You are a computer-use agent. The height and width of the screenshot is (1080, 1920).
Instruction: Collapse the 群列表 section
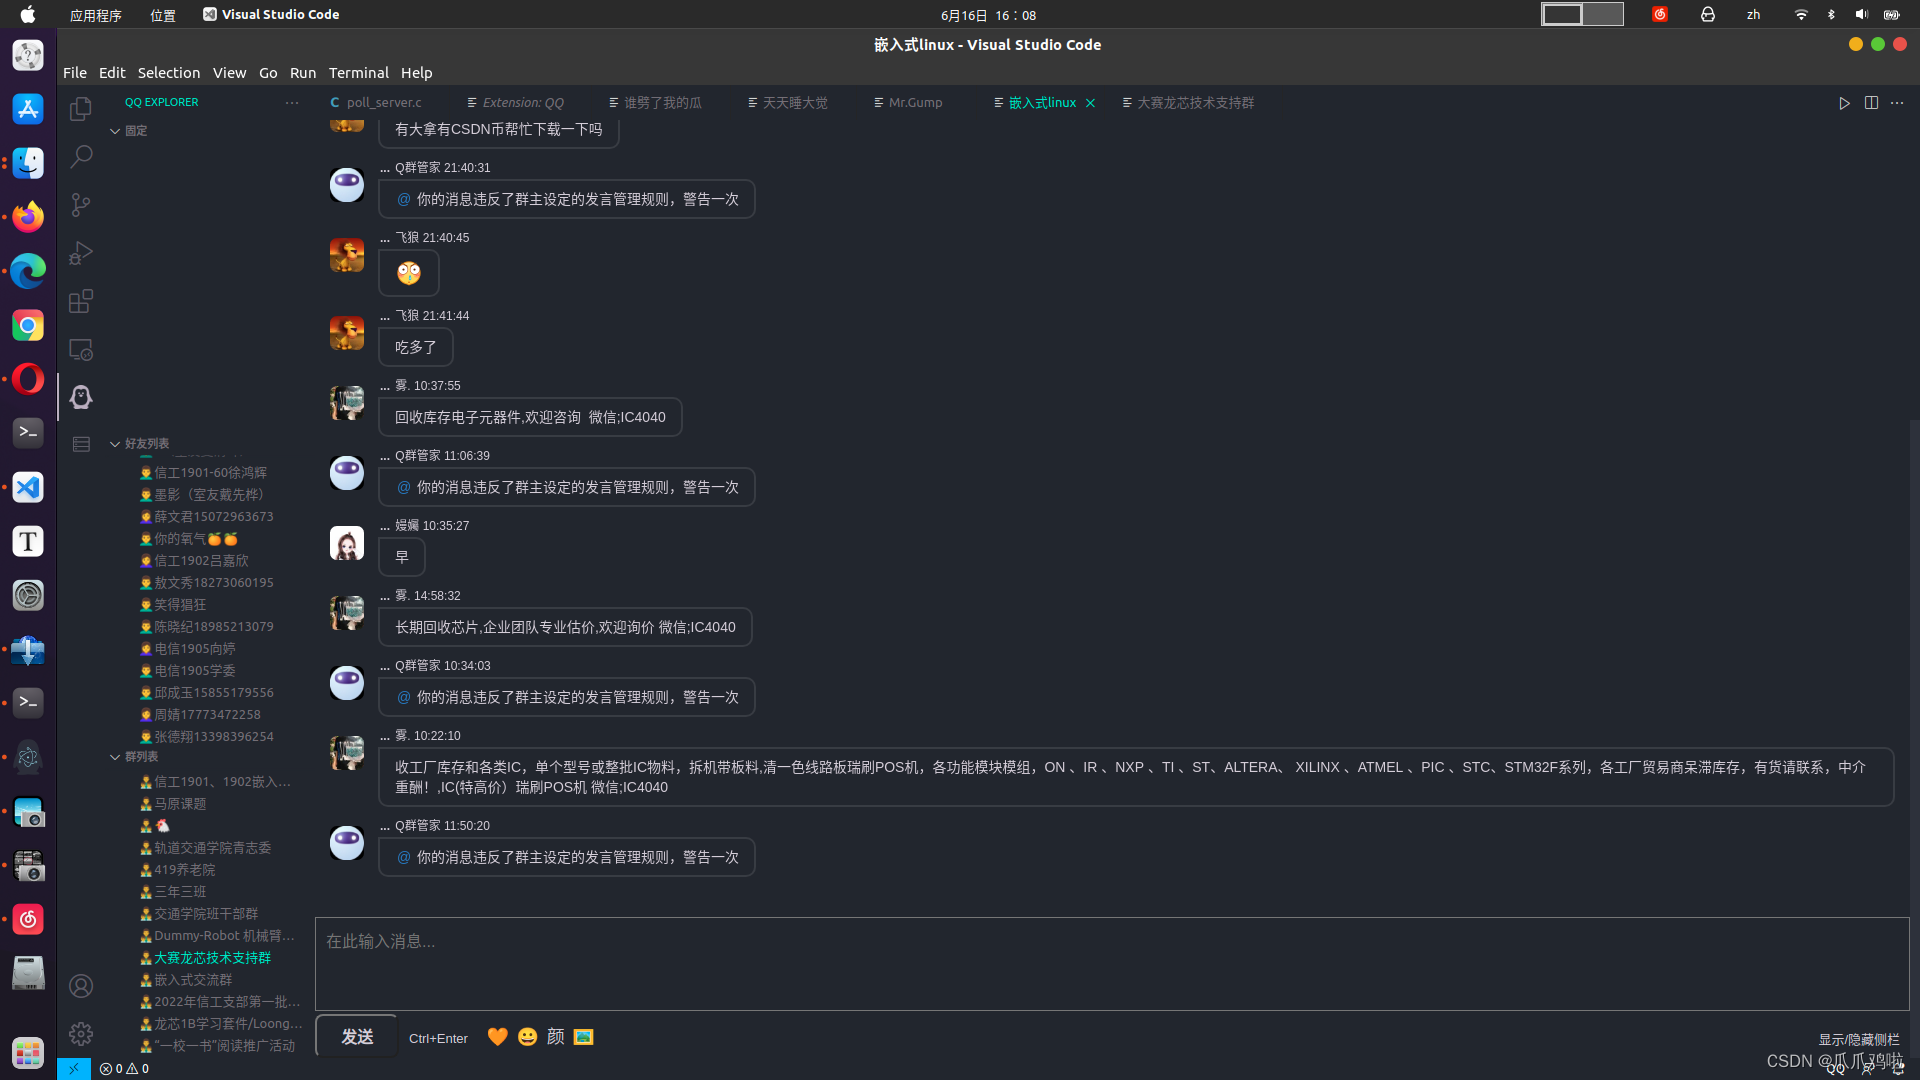click(x=141, y=757)
